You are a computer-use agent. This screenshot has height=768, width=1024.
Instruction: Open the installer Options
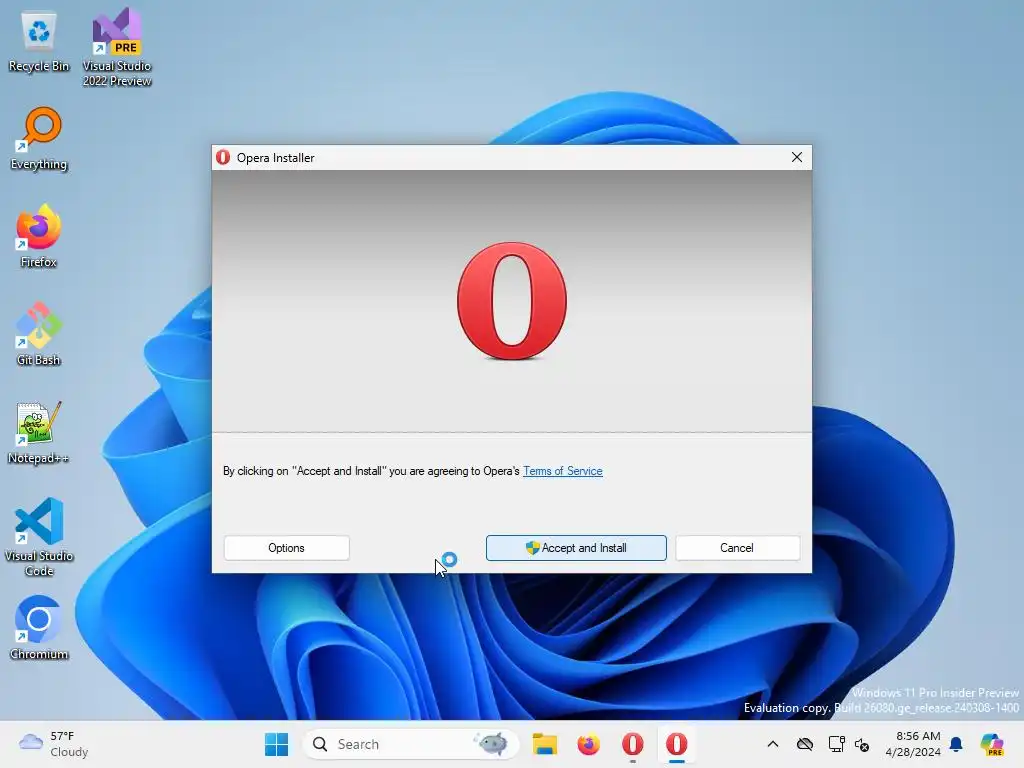pos(286,548)
